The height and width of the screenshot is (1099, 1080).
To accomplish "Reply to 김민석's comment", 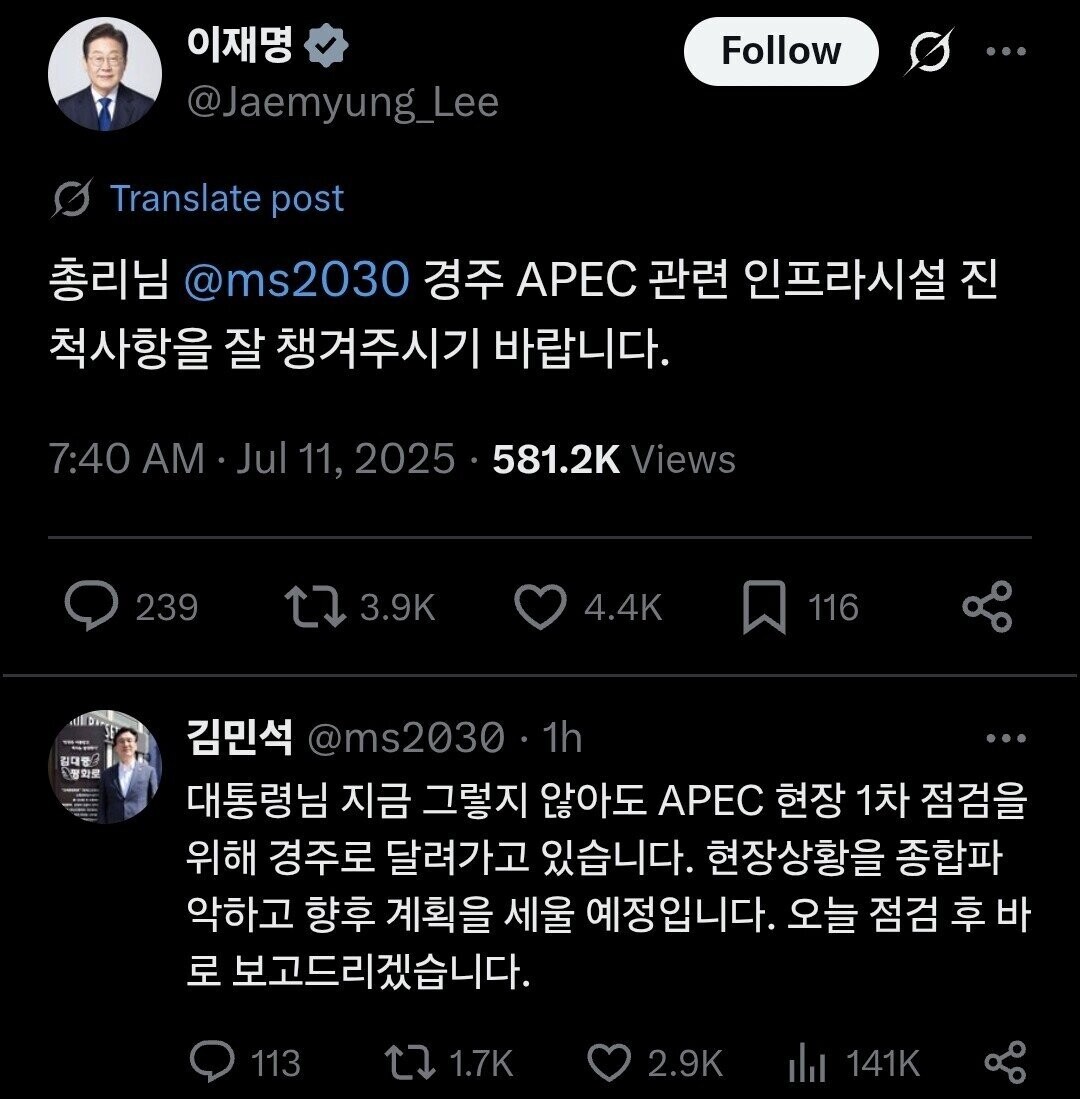I will click(211, 1062).
